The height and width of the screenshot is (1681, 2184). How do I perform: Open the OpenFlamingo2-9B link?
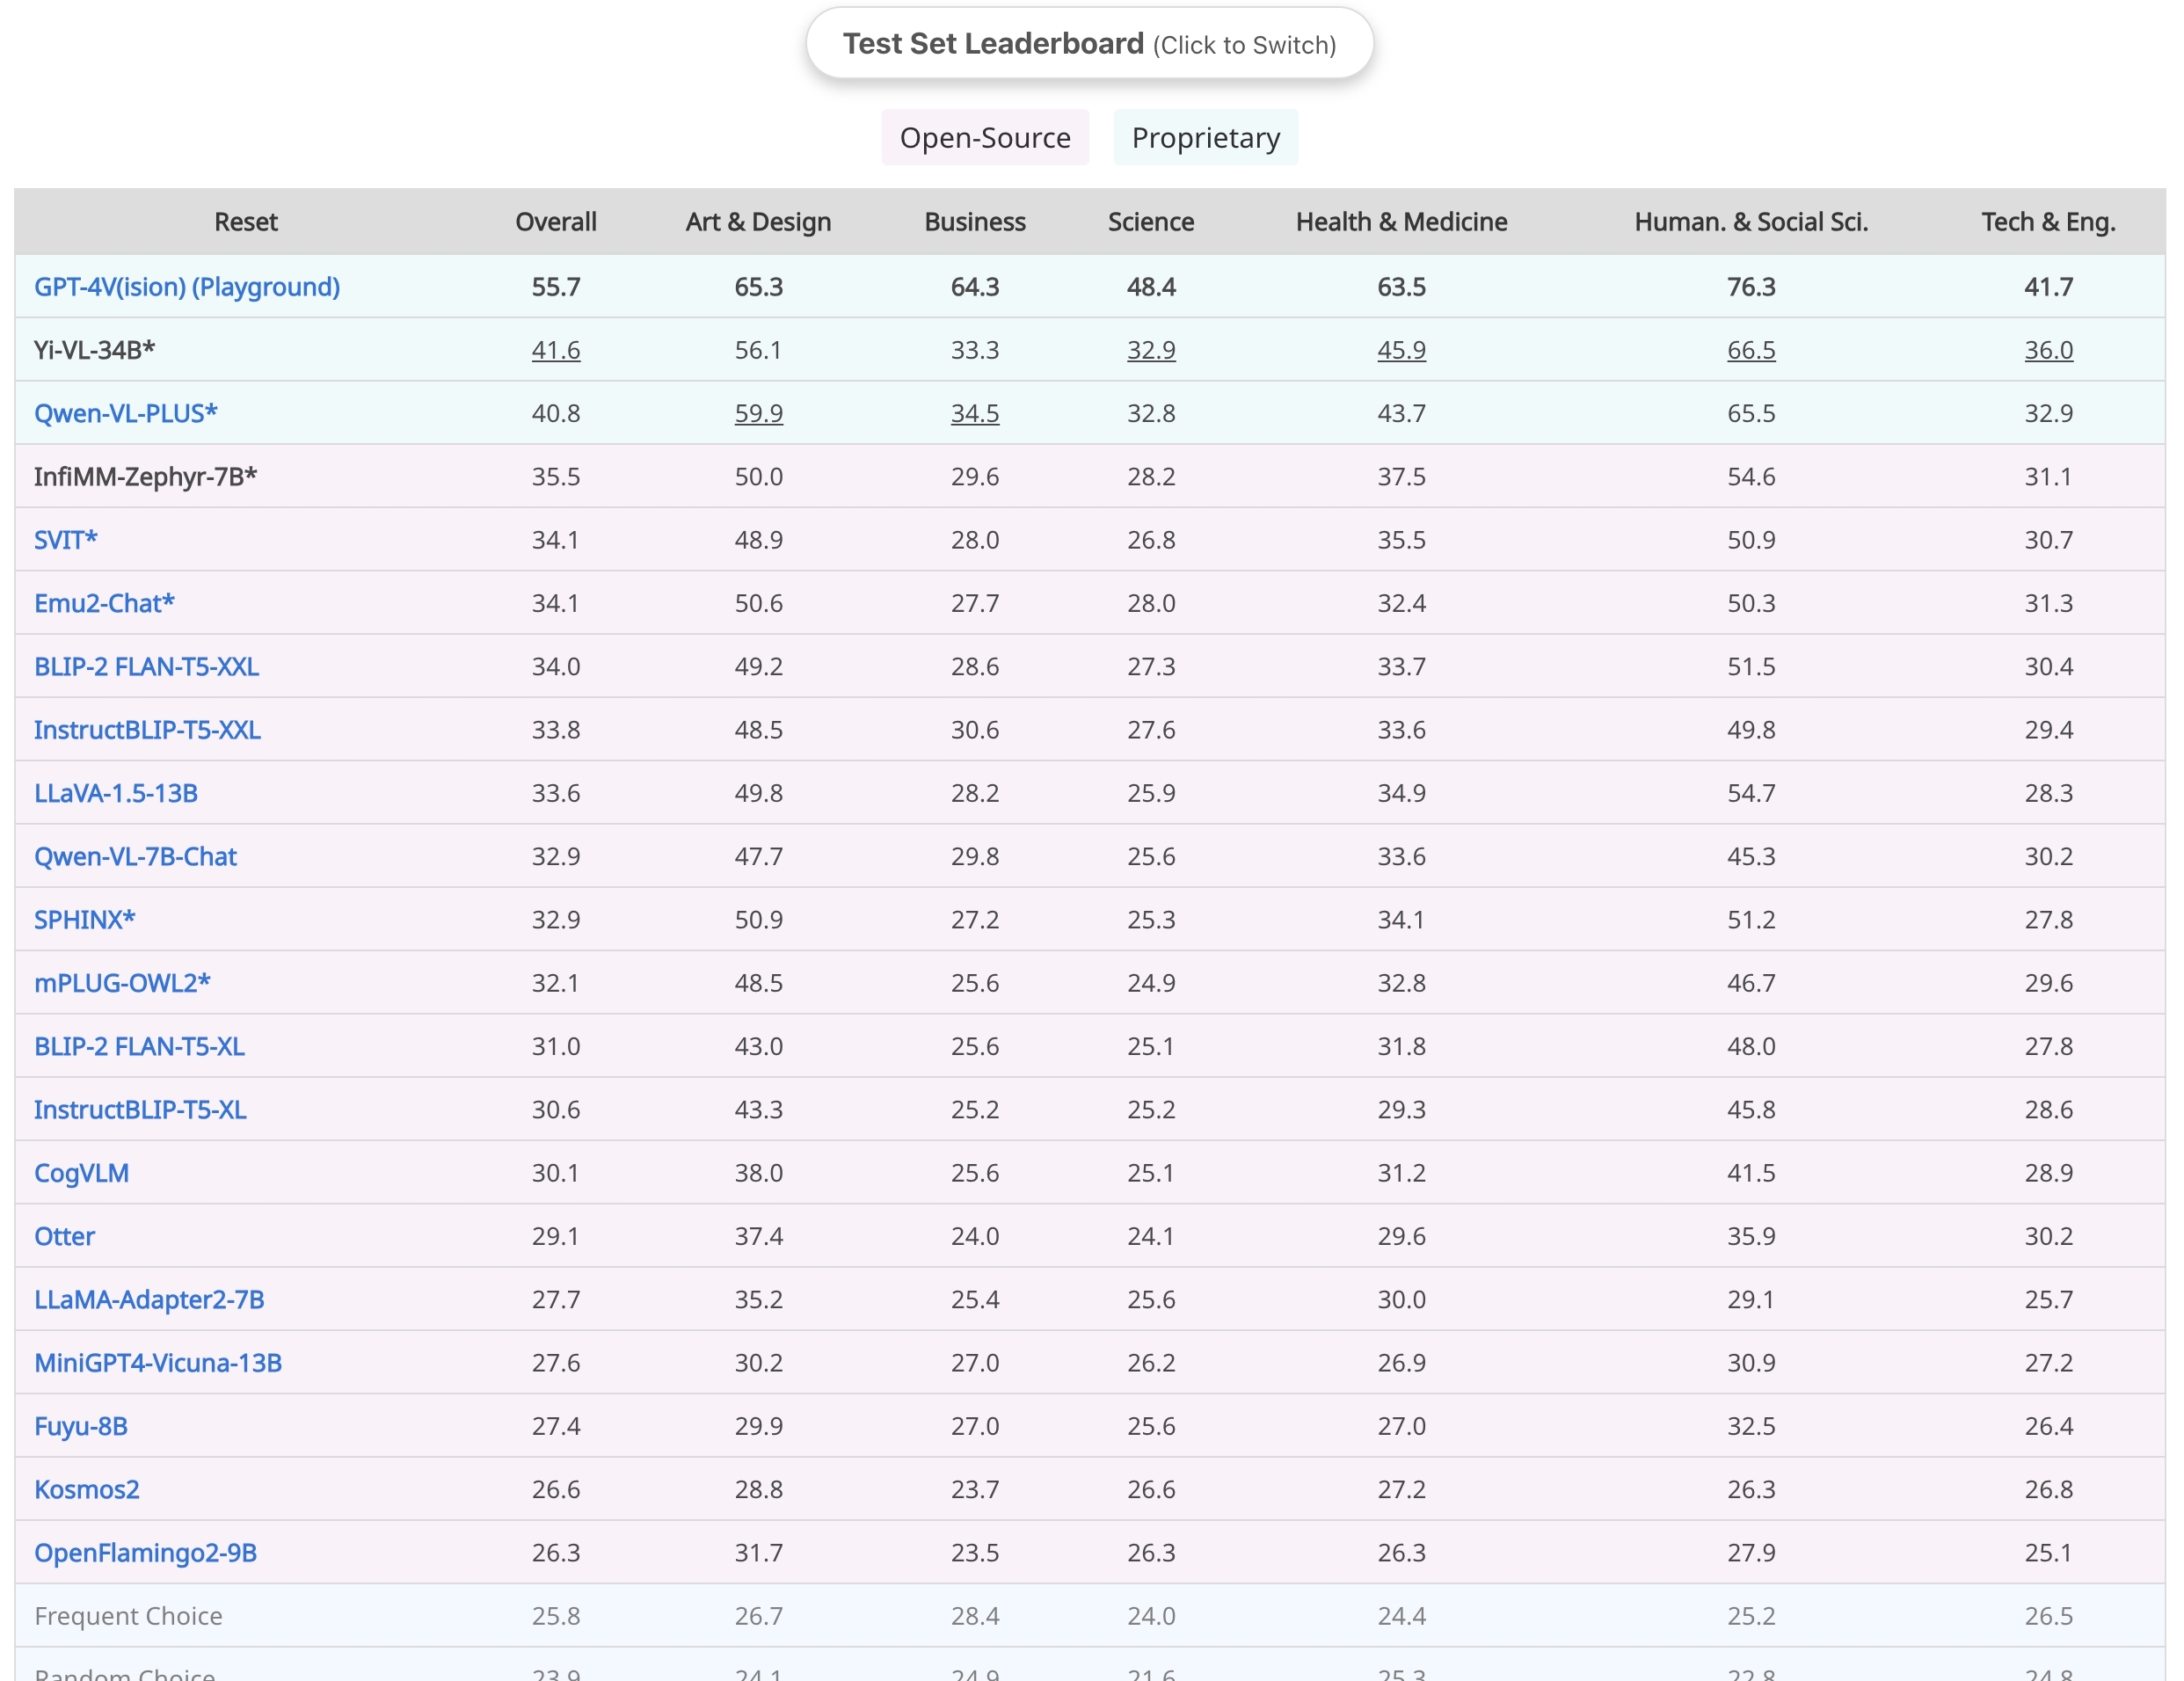coord(146,1552)
